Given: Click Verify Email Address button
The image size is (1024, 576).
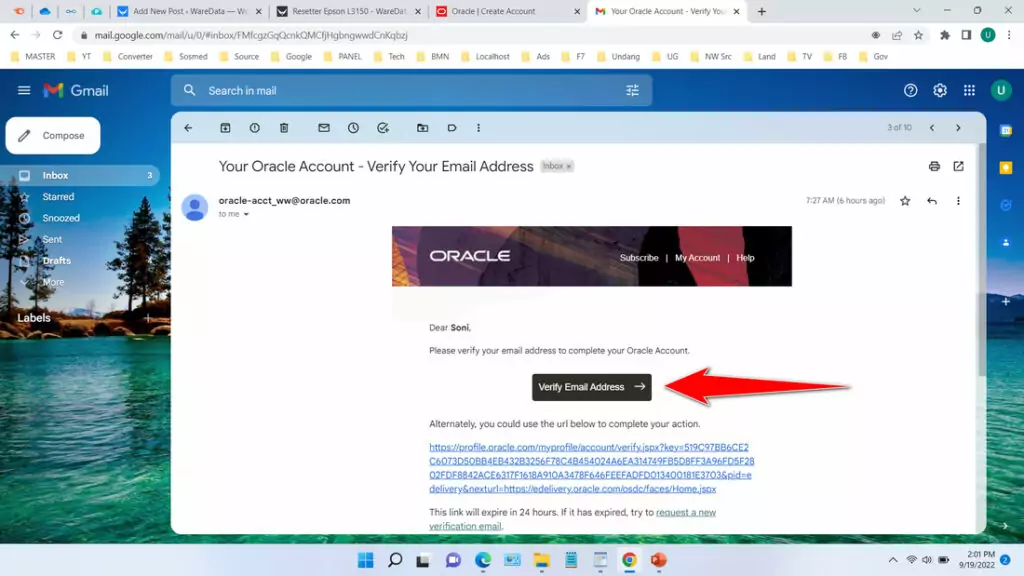Looking at the screenshot, I should point(592,387).
